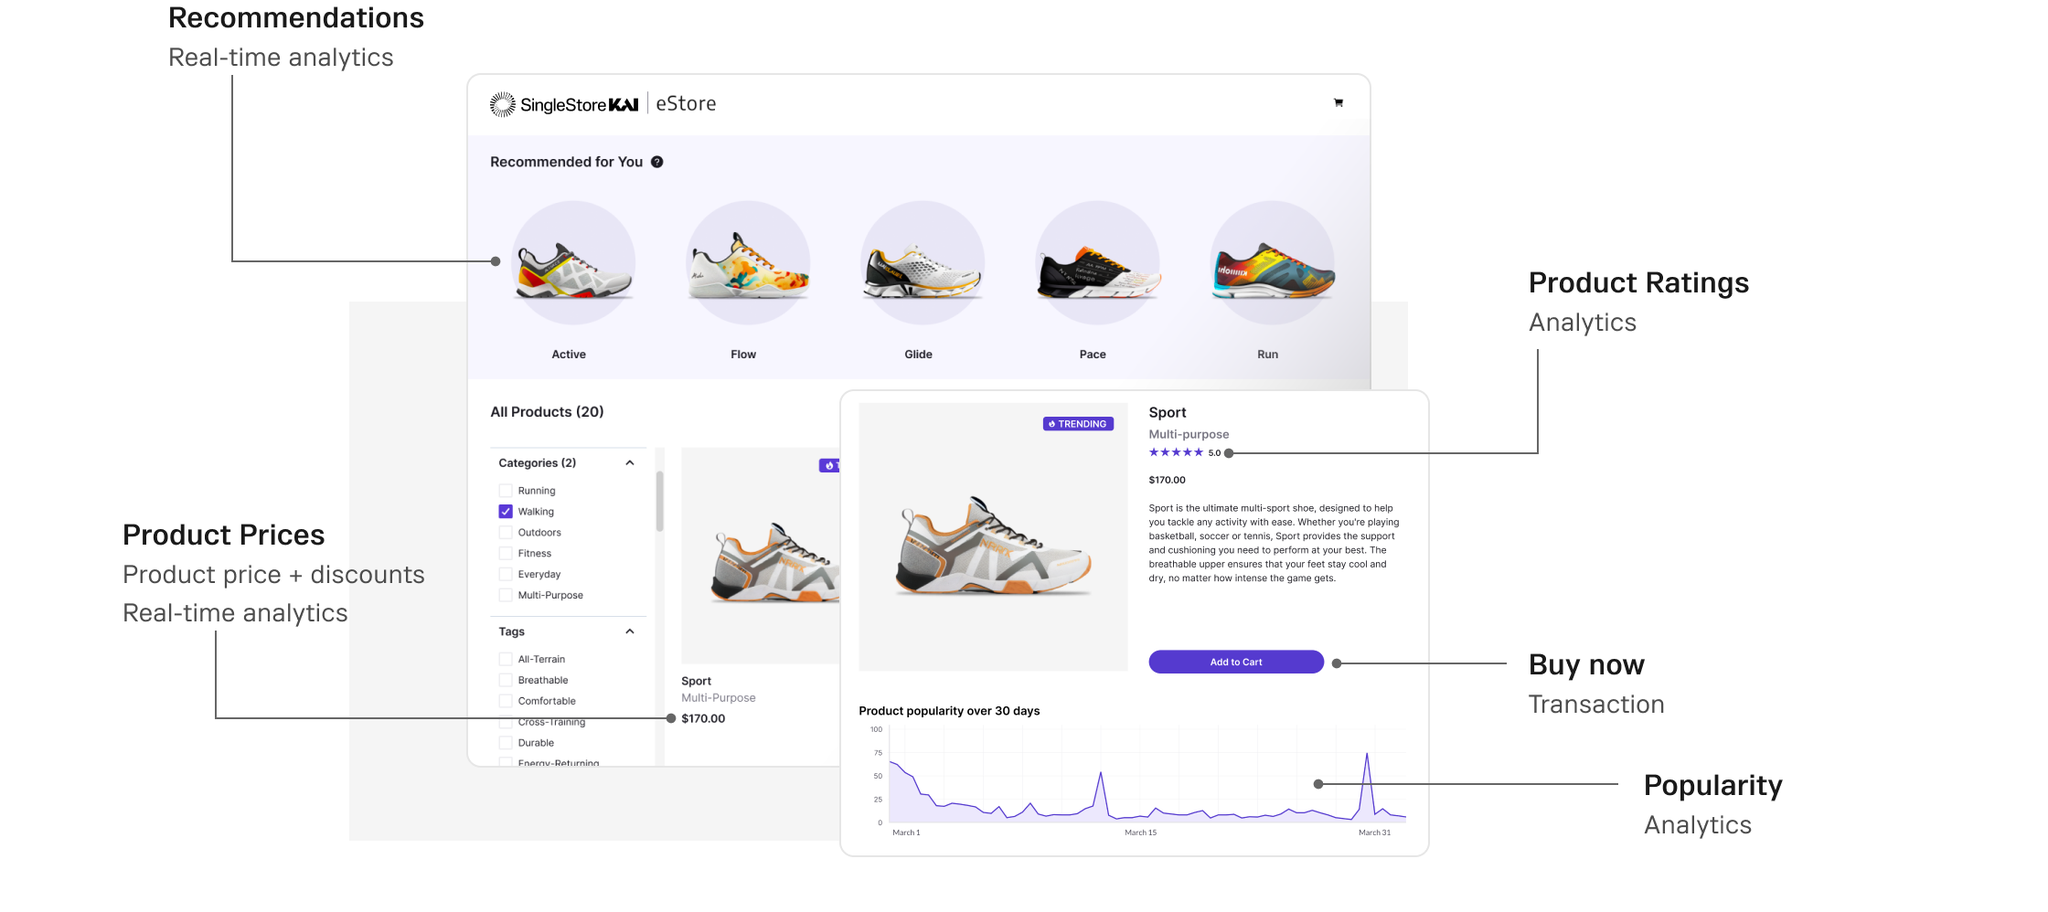
Task: Uncheck the Walking category filter
Action: point(505,511)
